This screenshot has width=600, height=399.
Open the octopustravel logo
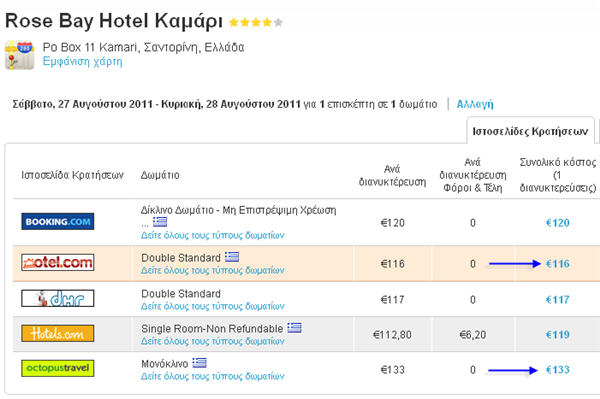(x=58, y=368)
